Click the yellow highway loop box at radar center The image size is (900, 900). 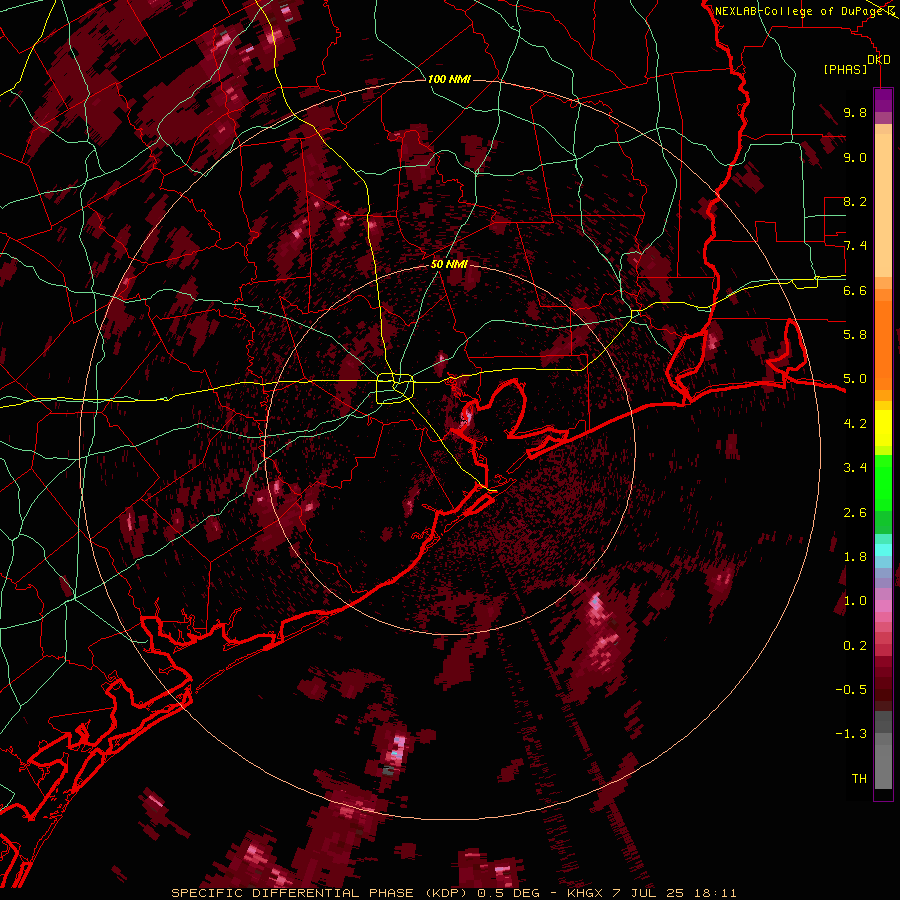pos(395,389)
